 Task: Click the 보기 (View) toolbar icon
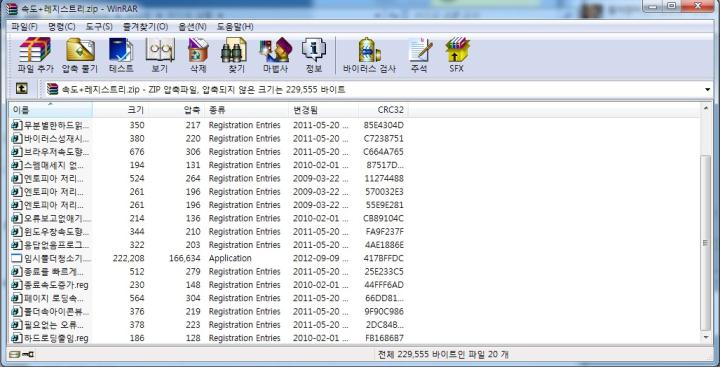click(x=160, y=55)
